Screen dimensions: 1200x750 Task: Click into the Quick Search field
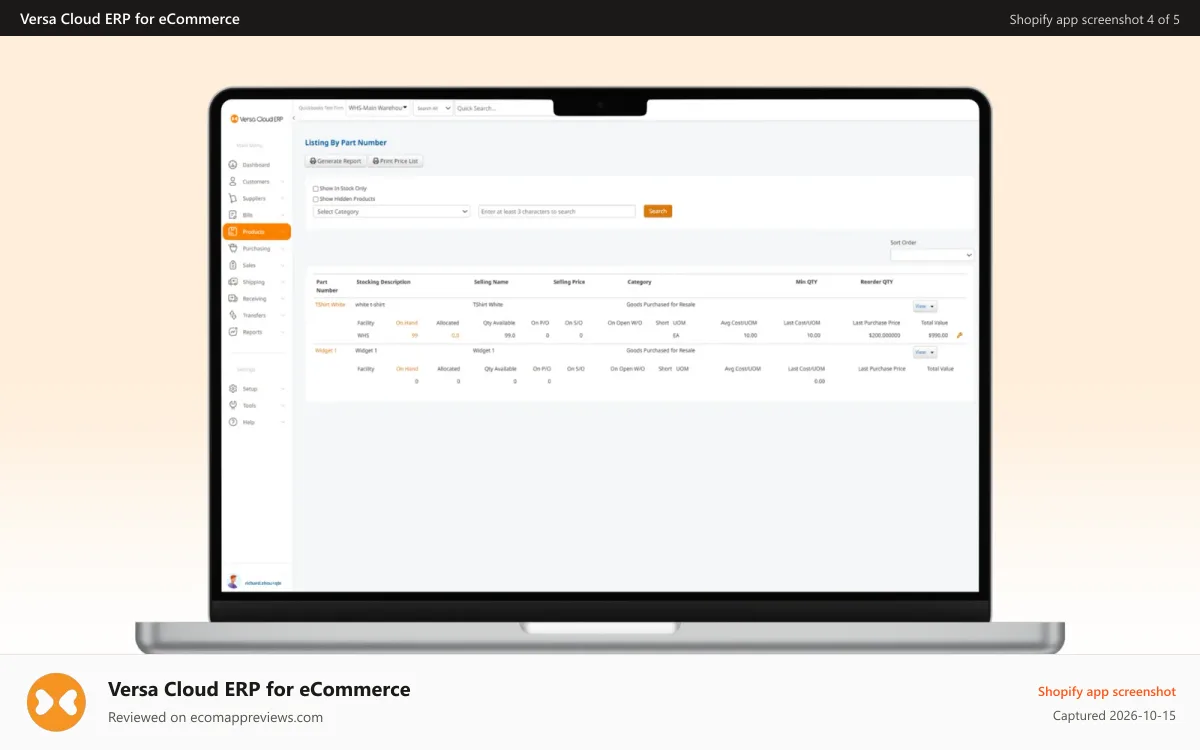click(x=503, y=108)
